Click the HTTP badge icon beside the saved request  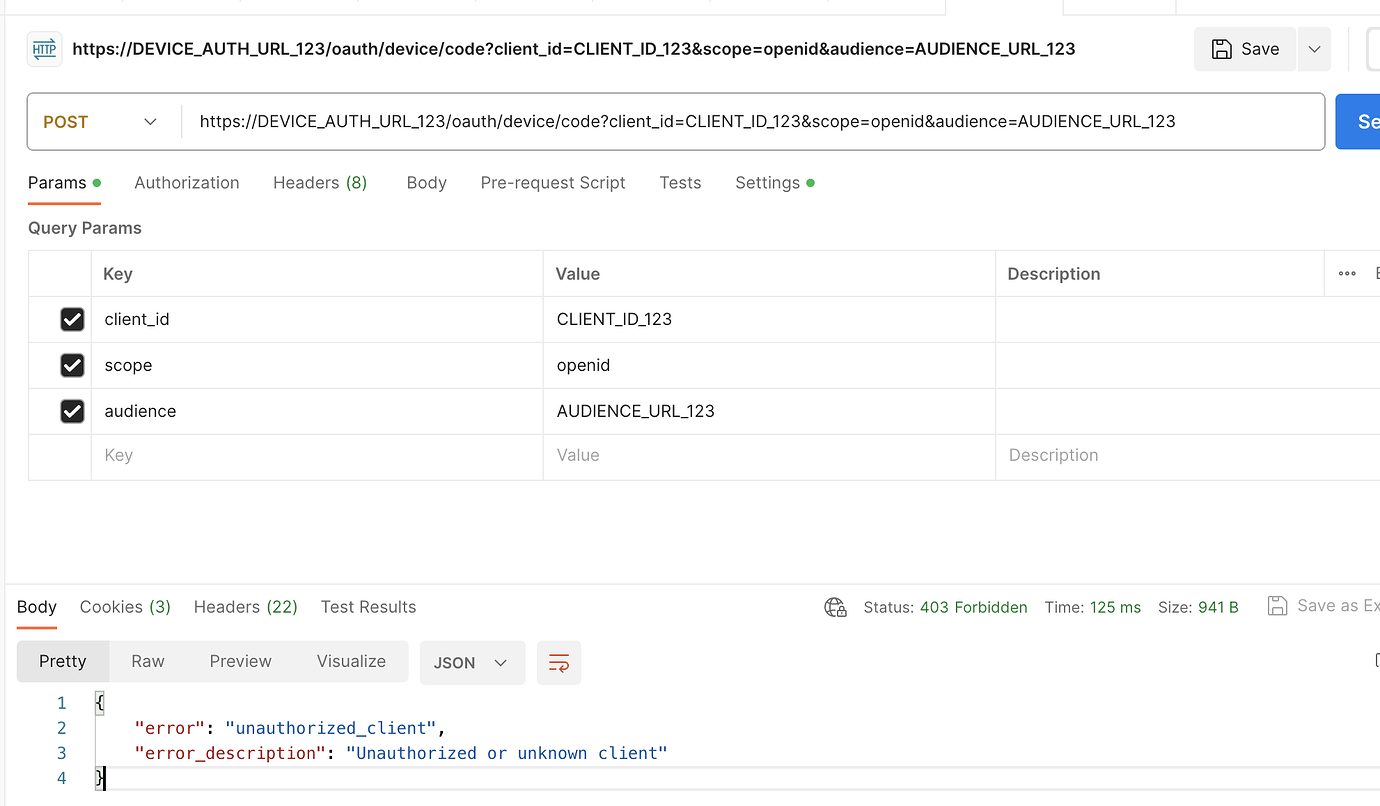coord(43,48)
